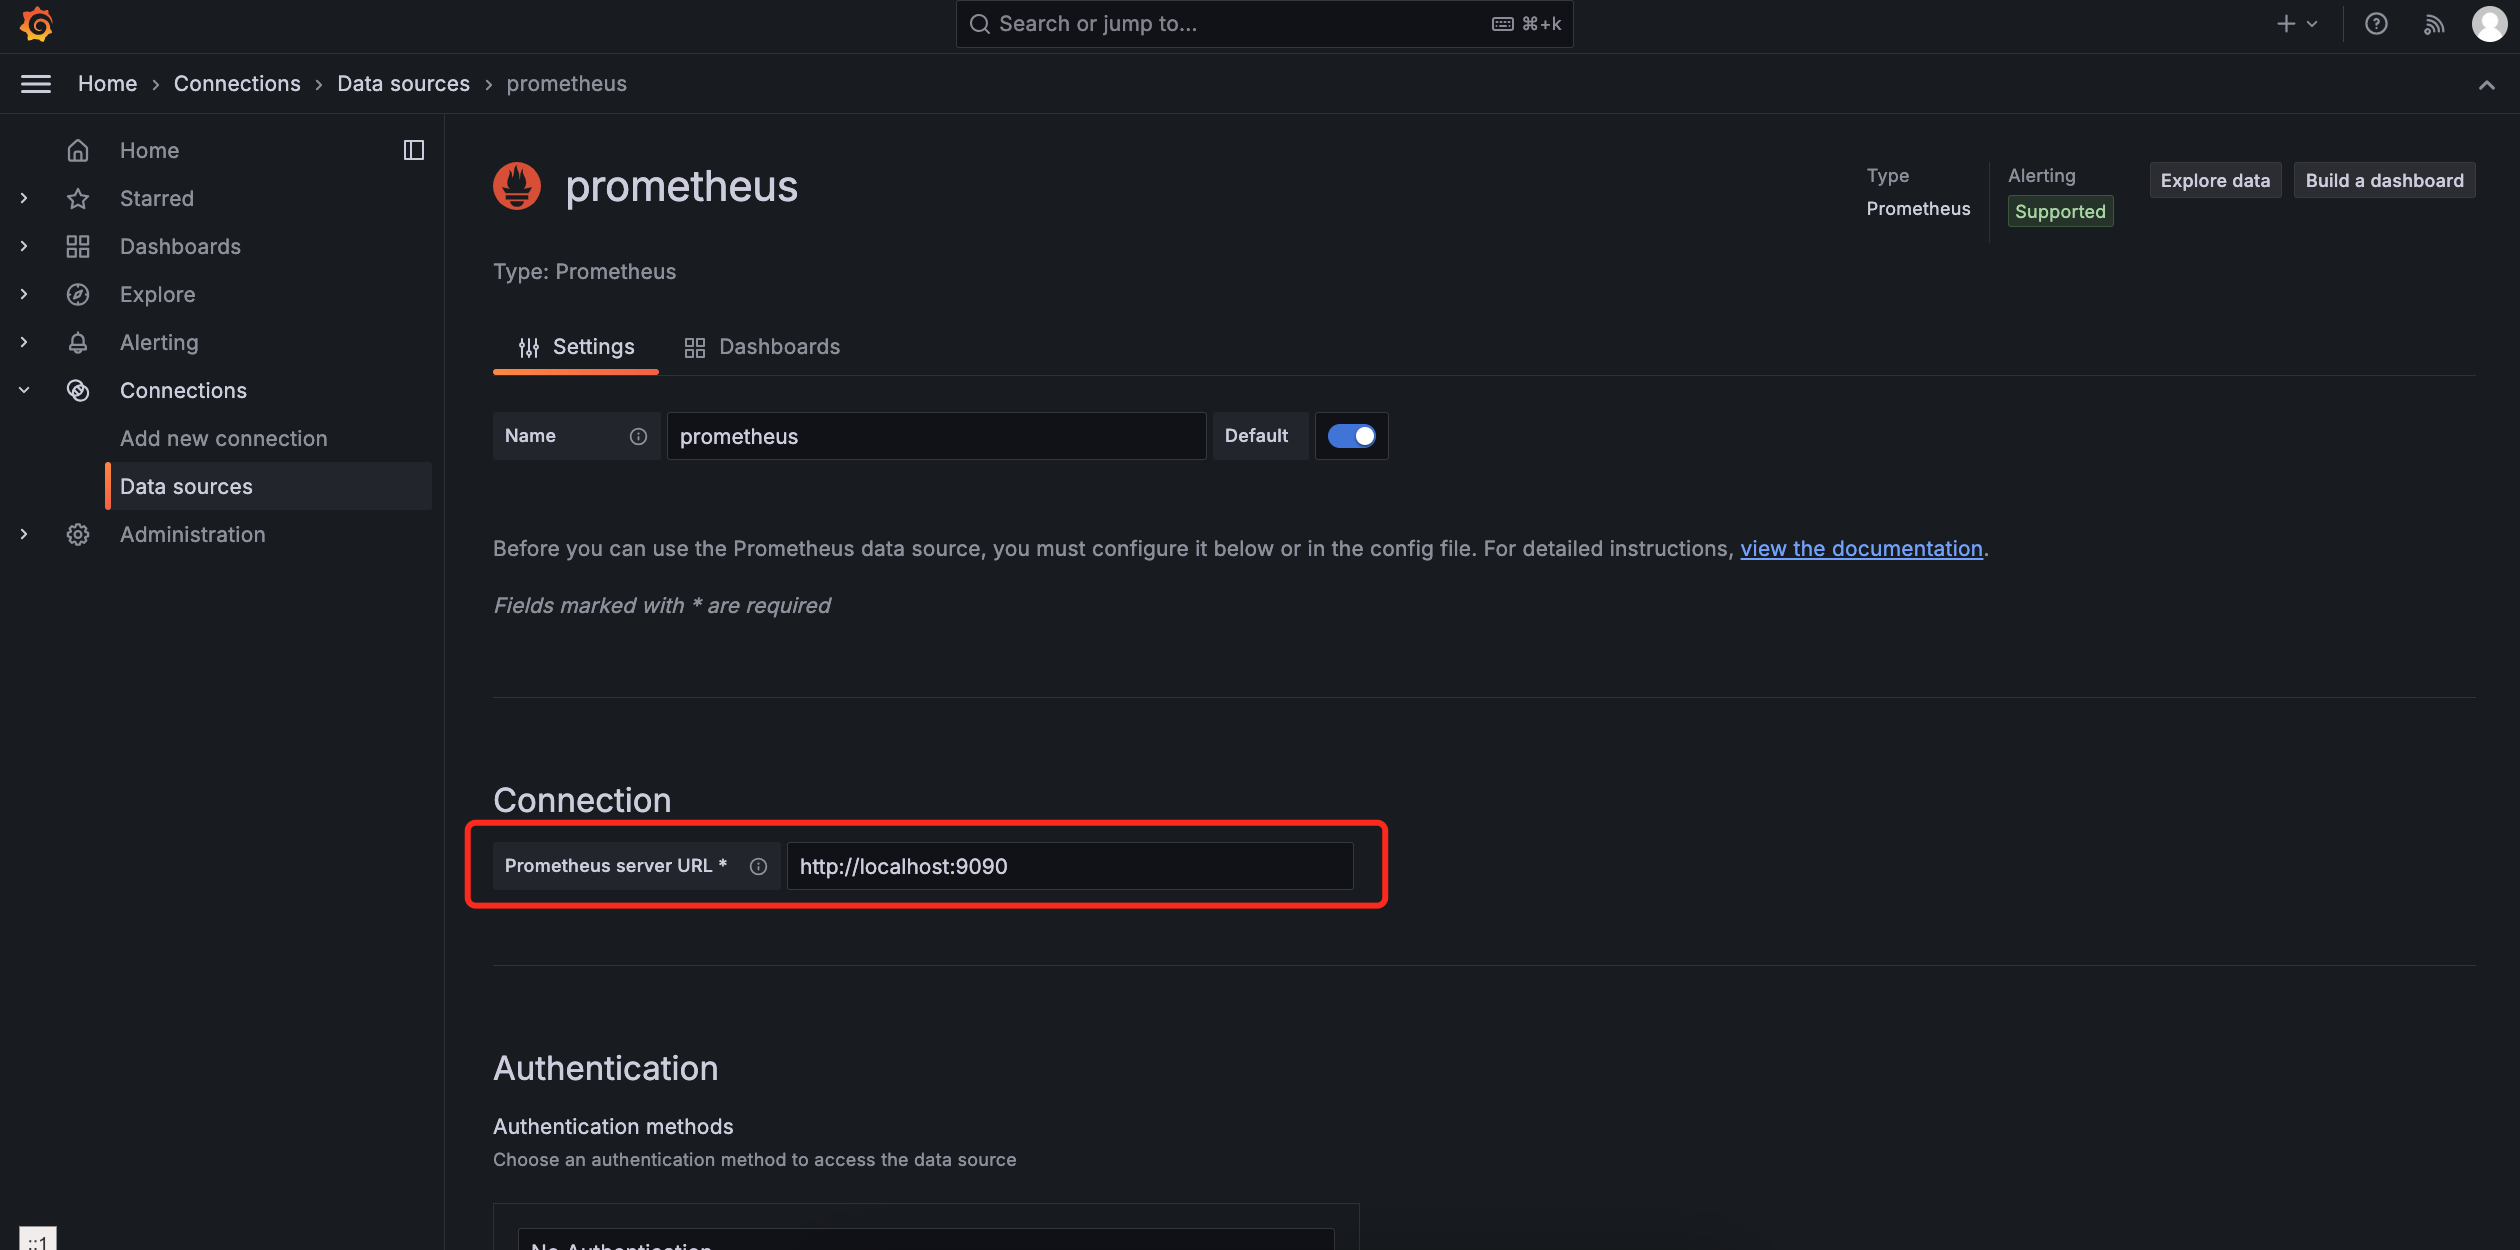Open Add new connection menu item
2520x1250 pixels.
pyautogui.click(x=224, y=439)
